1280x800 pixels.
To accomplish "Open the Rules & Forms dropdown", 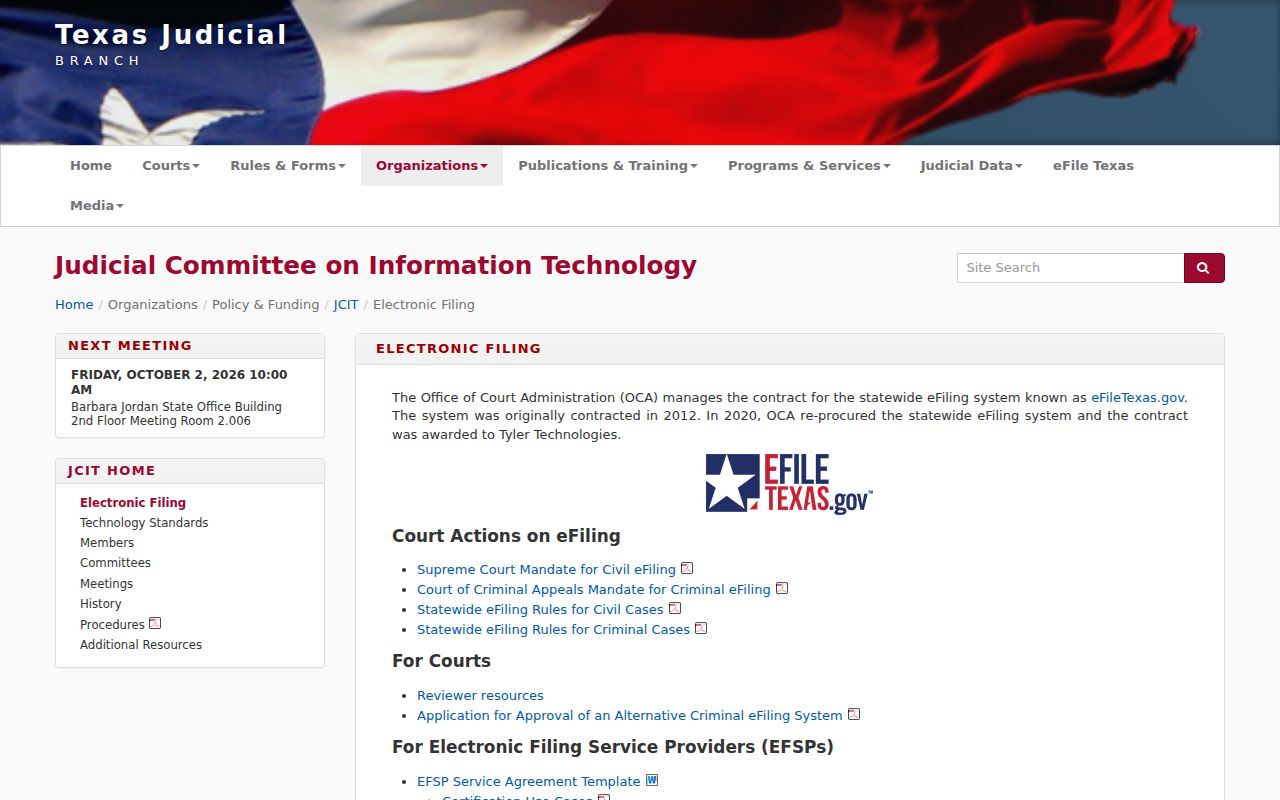I will [288, 166].
